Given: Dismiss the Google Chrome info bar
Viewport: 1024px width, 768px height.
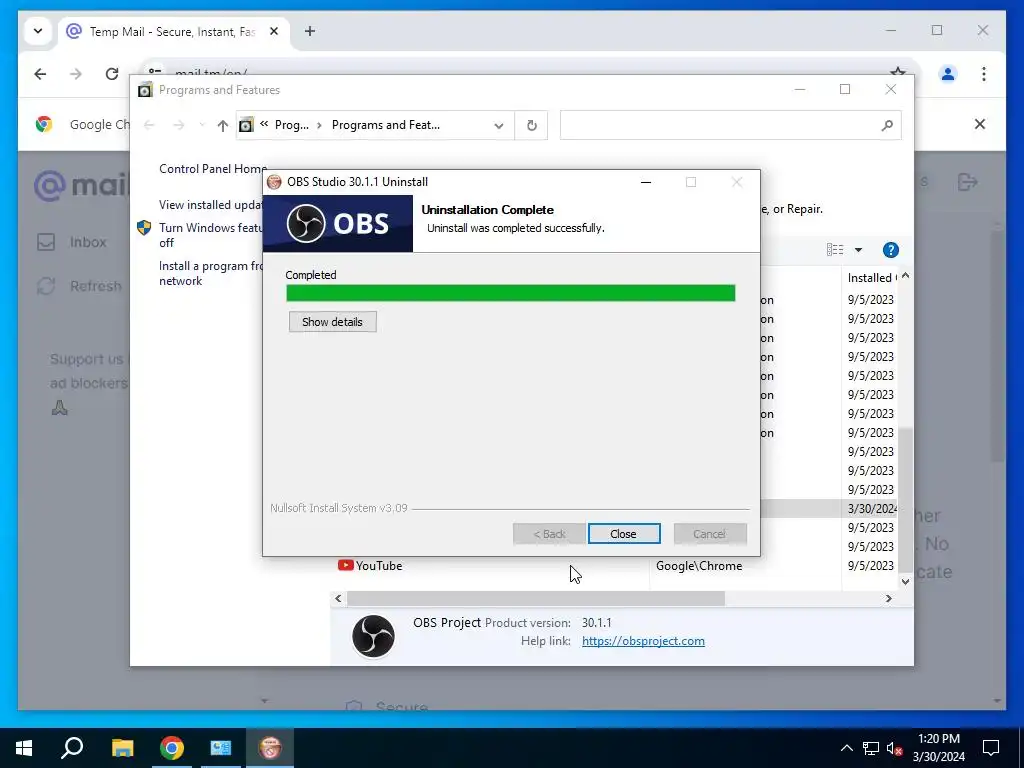Looking at the screenshot, I should [x=980, y=124].
